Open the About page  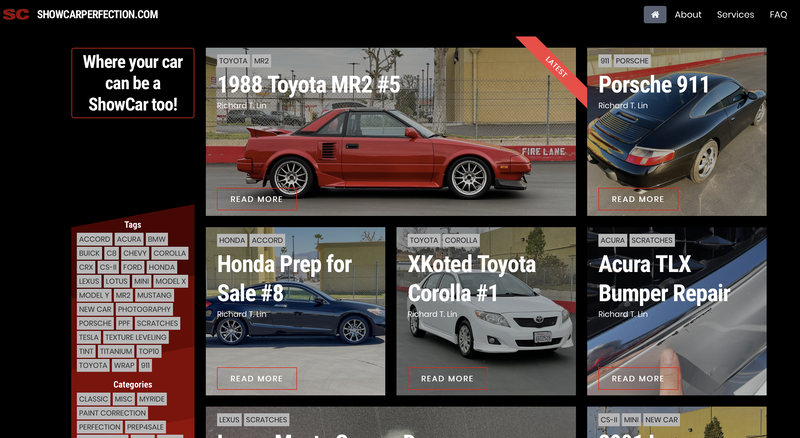coord(688,15)
